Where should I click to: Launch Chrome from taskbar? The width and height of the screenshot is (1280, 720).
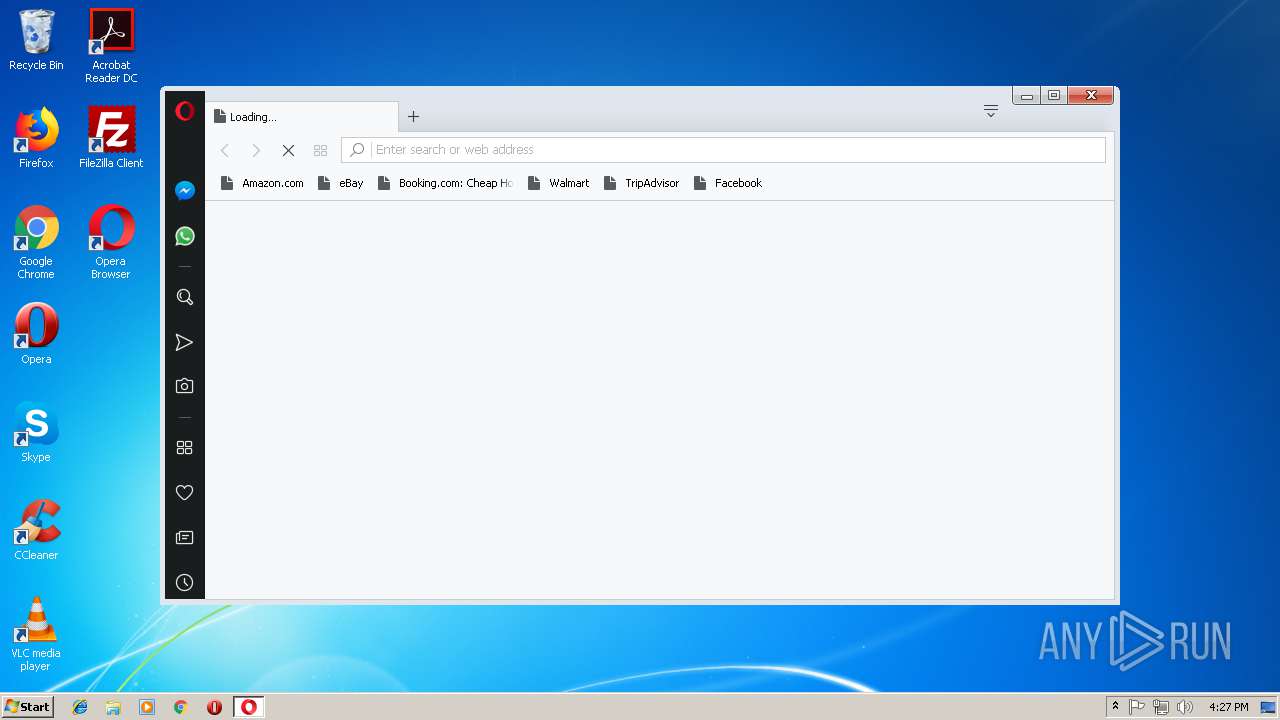tap(181, 707)
